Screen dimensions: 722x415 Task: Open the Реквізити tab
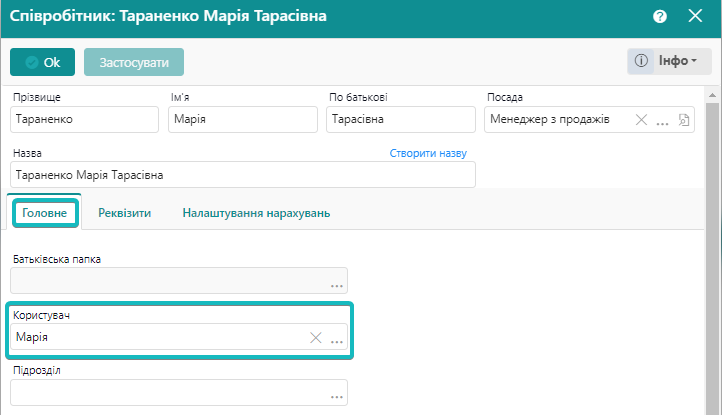(124, 213)
